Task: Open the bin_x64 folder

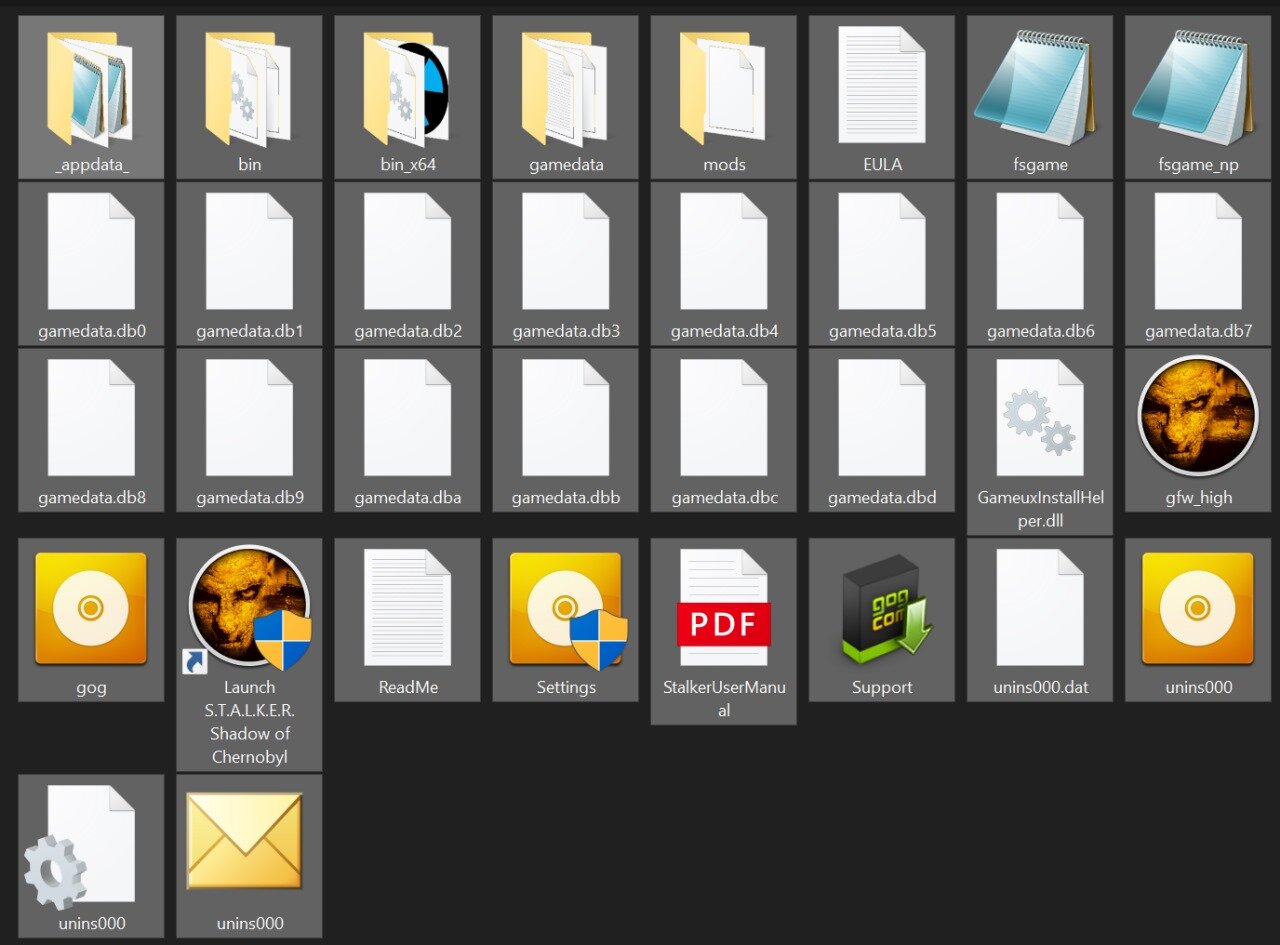Action: pos(407,97)
